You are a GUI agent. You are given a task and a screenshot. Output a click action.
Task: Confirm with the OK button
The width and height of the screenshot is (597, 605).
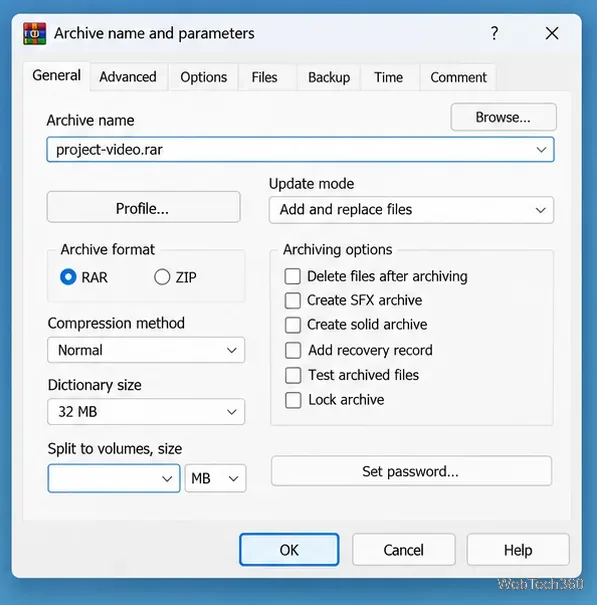click(289, 550)
